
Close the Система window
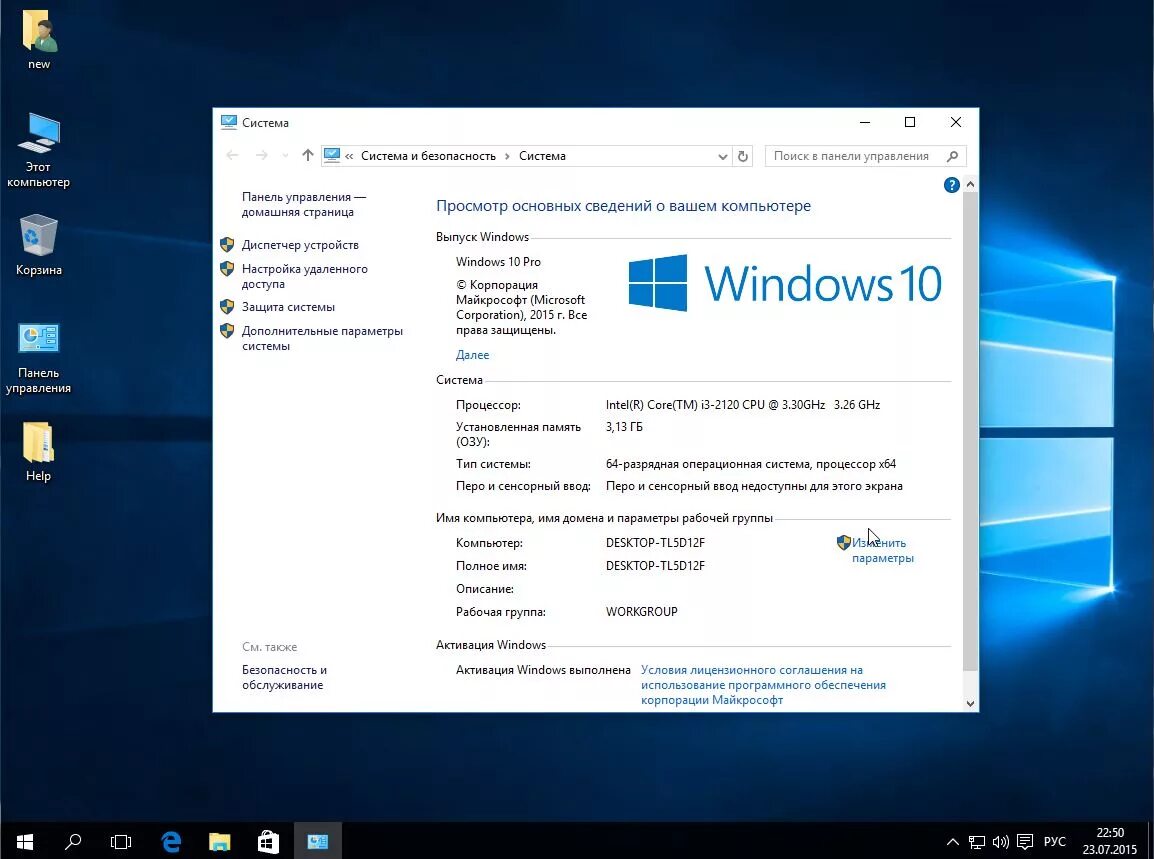click(956, 122)
